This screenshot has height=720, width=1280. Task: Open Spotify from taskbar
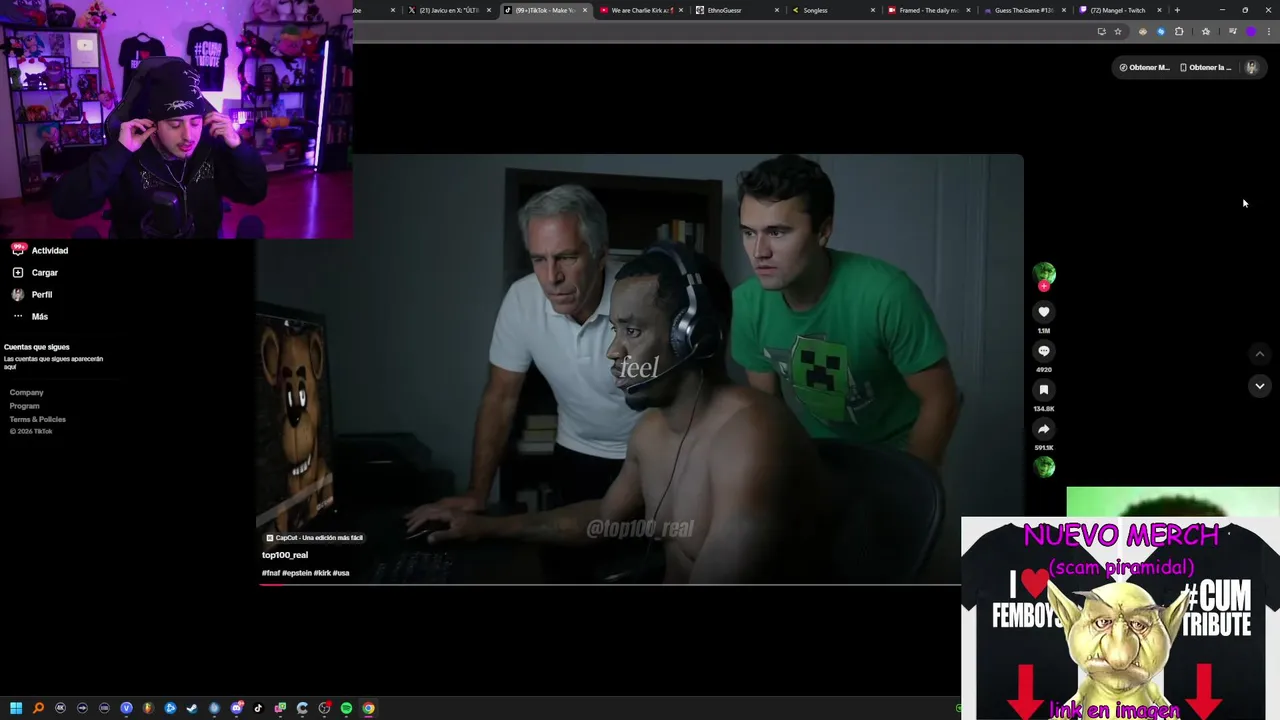click(x=346, y=708)
